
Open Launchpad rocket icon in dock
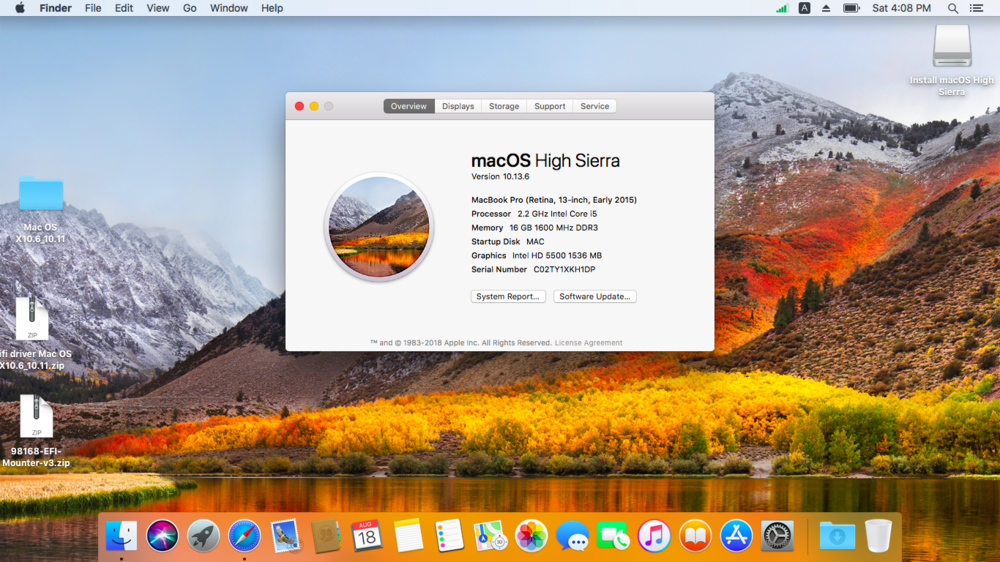[203, 536]
